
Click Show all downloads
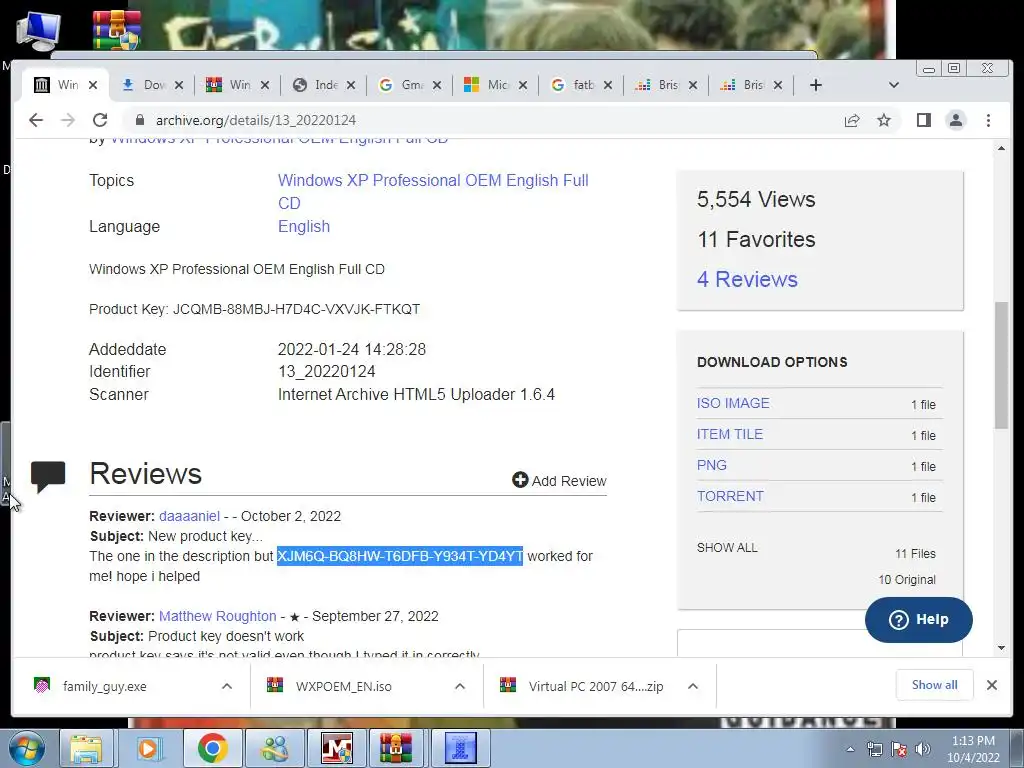(x=935, y=685)
